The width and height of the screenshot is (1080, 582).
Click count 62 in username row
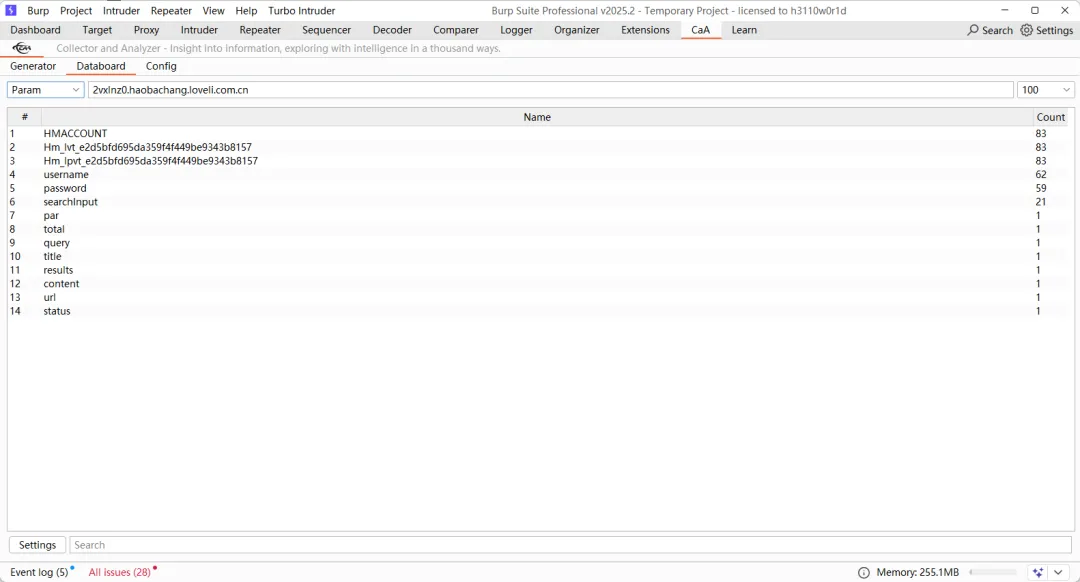coord(1041,174)
